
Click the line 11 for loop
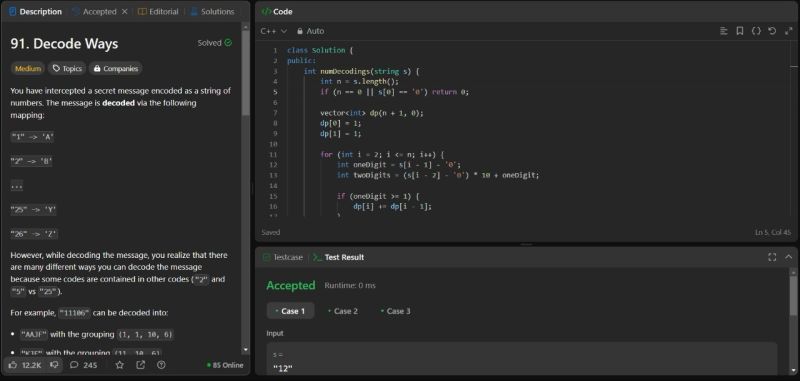click(x=382, y=155)
